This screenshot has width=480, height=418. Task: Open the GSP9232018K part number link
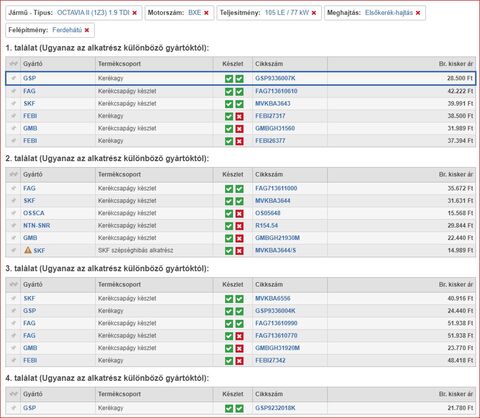tap(275, 408)
